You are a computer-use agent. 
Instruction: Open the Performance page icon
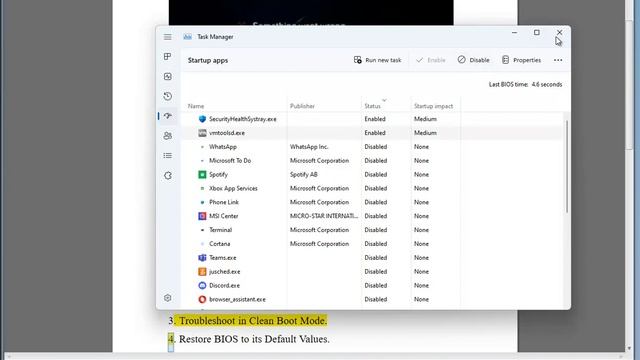[x=167, y=76]
